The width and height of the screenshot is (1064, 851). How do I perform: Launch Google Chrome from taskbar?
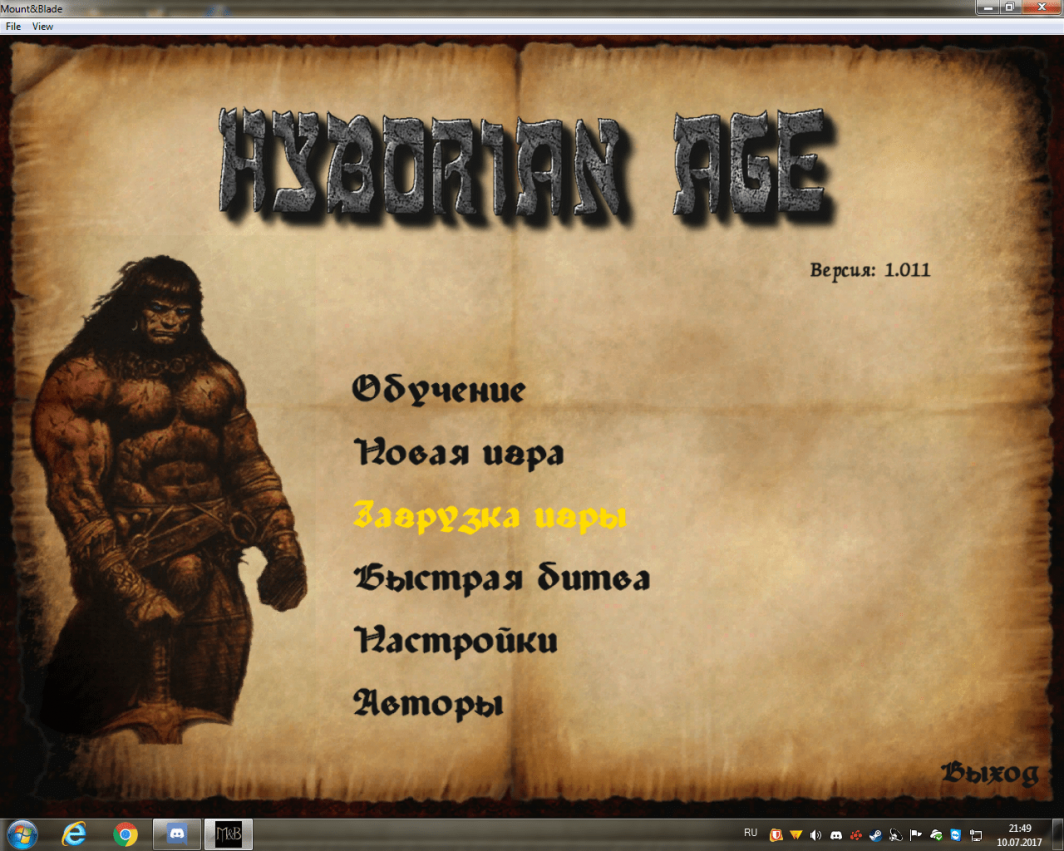pos(125,834)
